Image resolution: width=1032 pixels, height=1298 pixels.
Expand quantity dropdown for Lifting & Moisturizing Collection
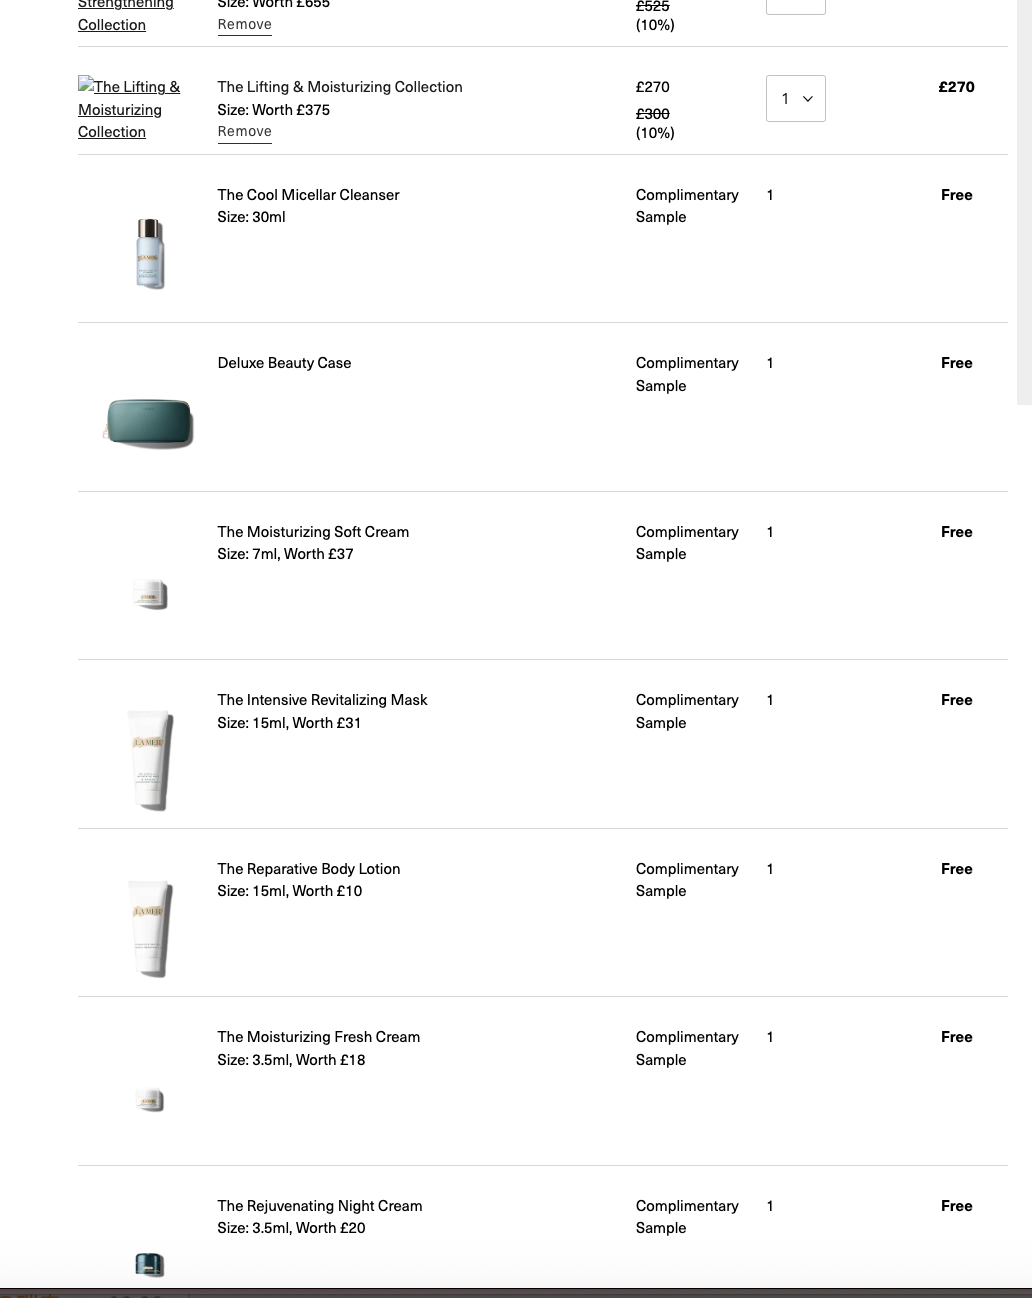point(795,99)
